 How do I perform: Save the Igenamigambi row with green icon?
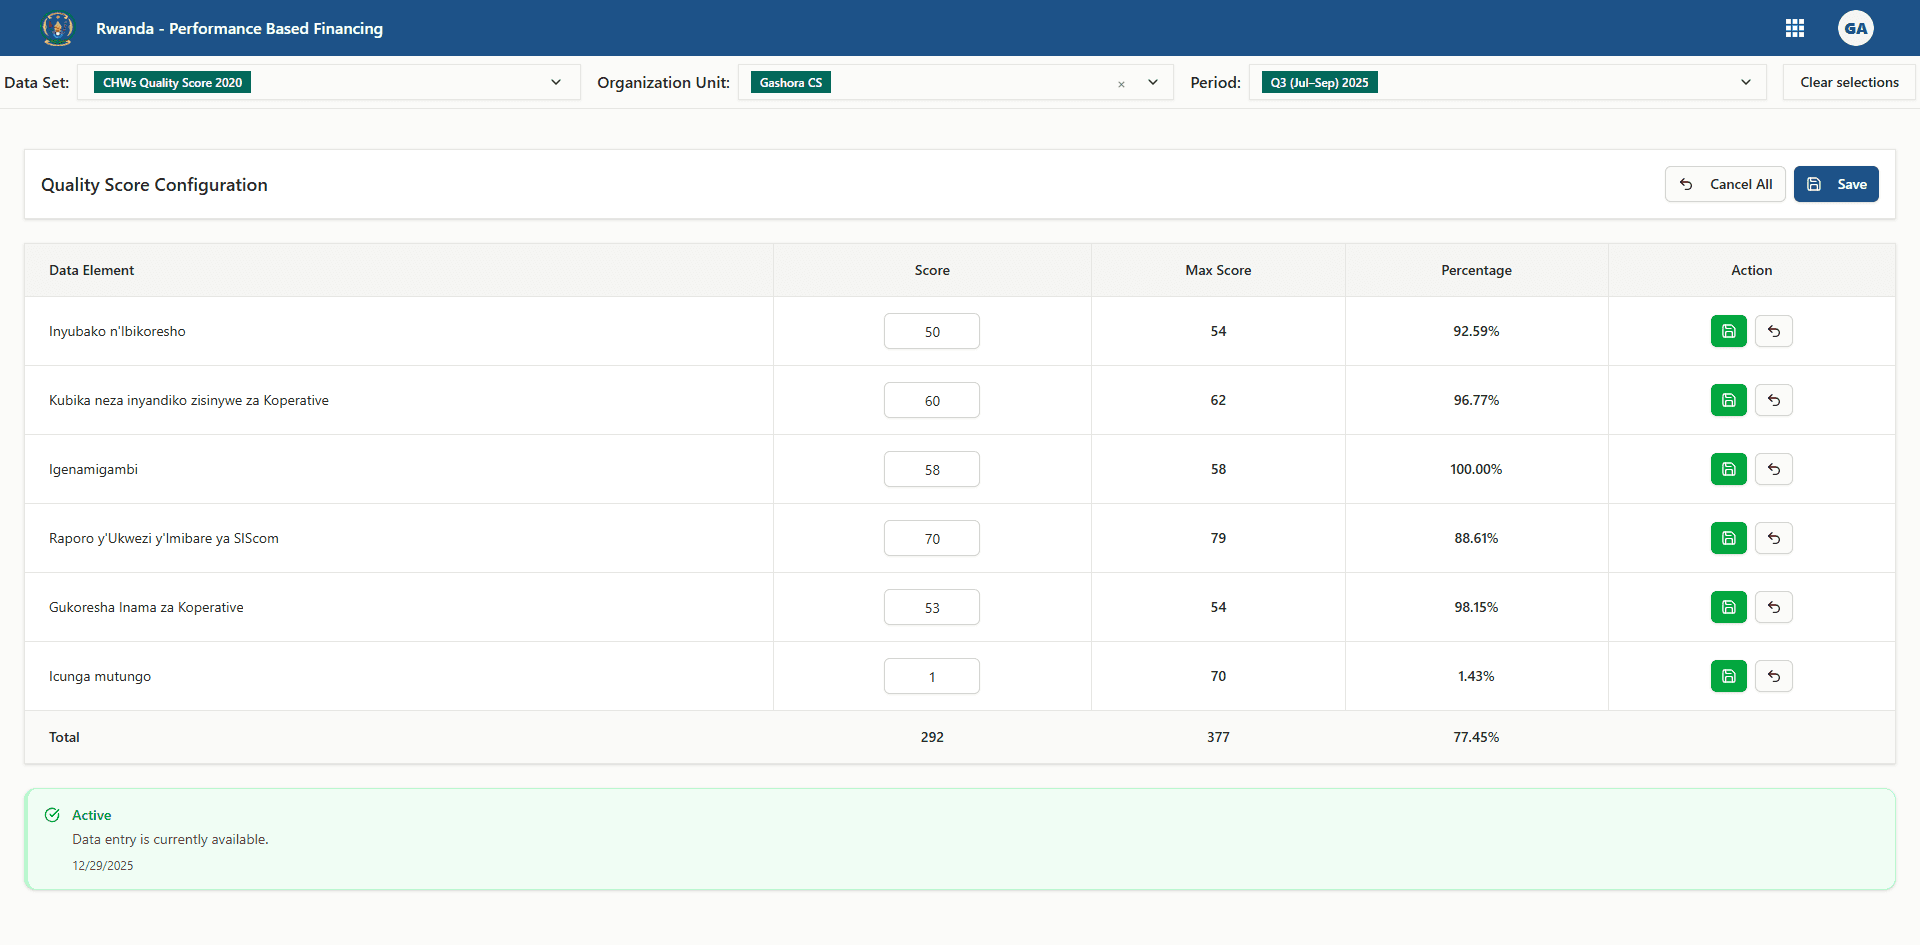(x=1728, y=469)
